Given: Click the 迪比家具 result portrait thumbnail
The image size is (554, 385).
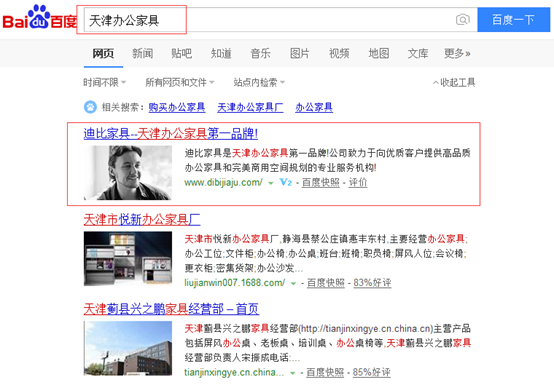Looking at the screenshot, I should [128, 173].
